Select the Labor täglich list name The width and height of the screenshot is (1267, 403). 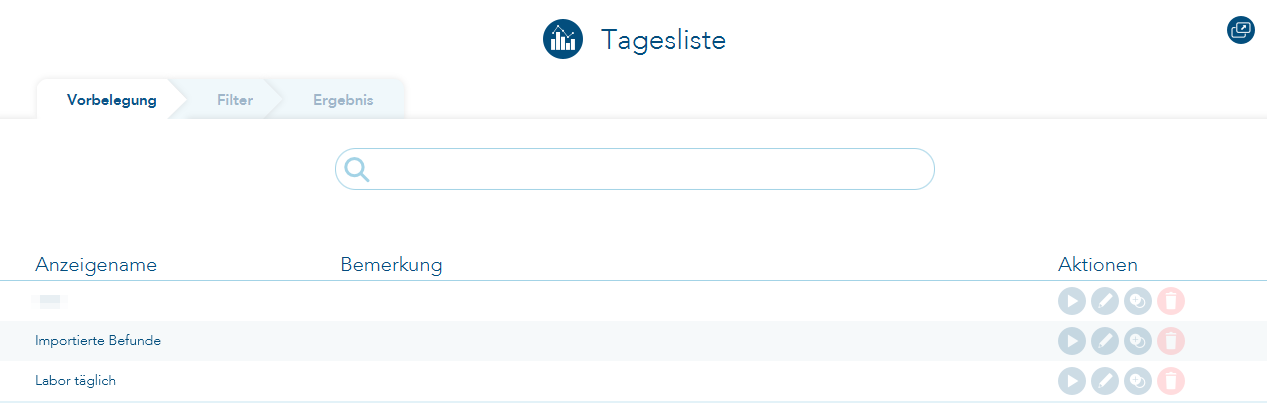click(x=76, y=381)
